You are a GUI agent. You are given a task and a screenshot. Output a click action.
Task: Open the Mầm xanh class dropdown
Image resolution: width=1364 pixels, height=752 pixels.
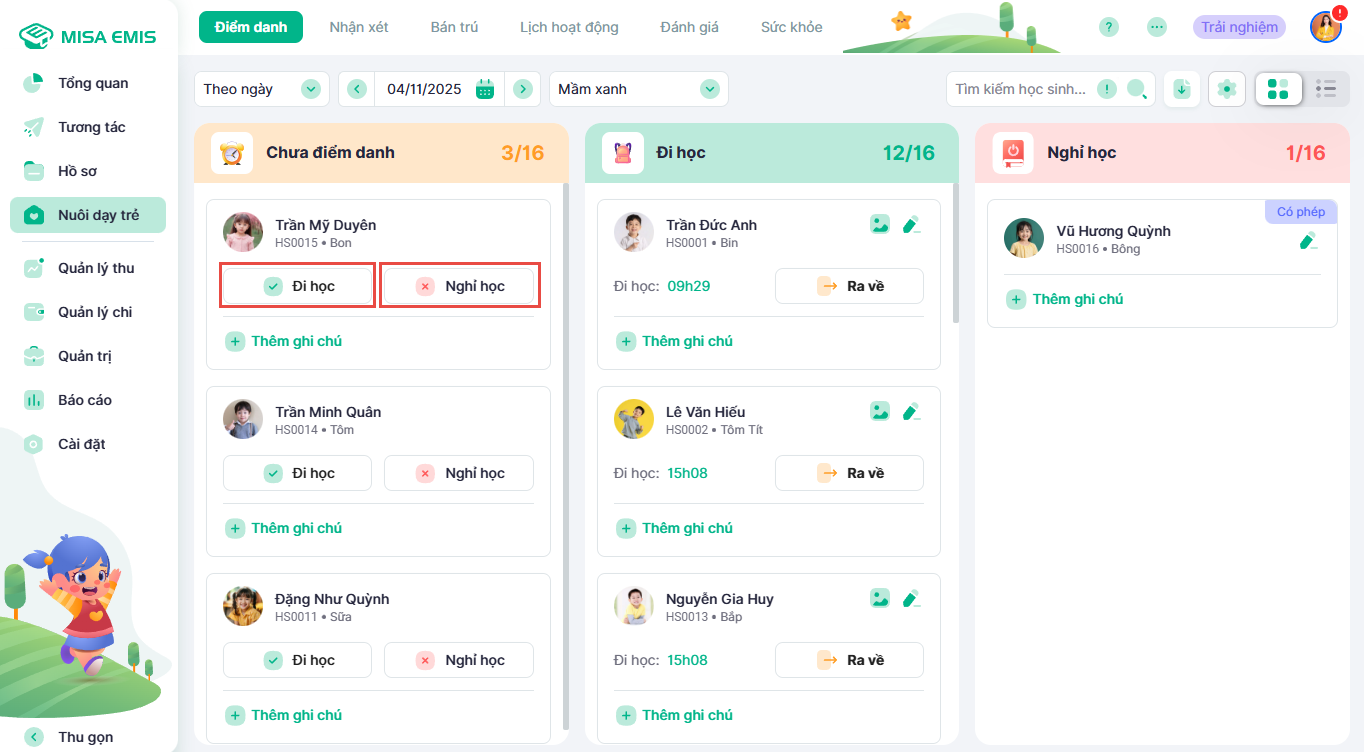638,89
